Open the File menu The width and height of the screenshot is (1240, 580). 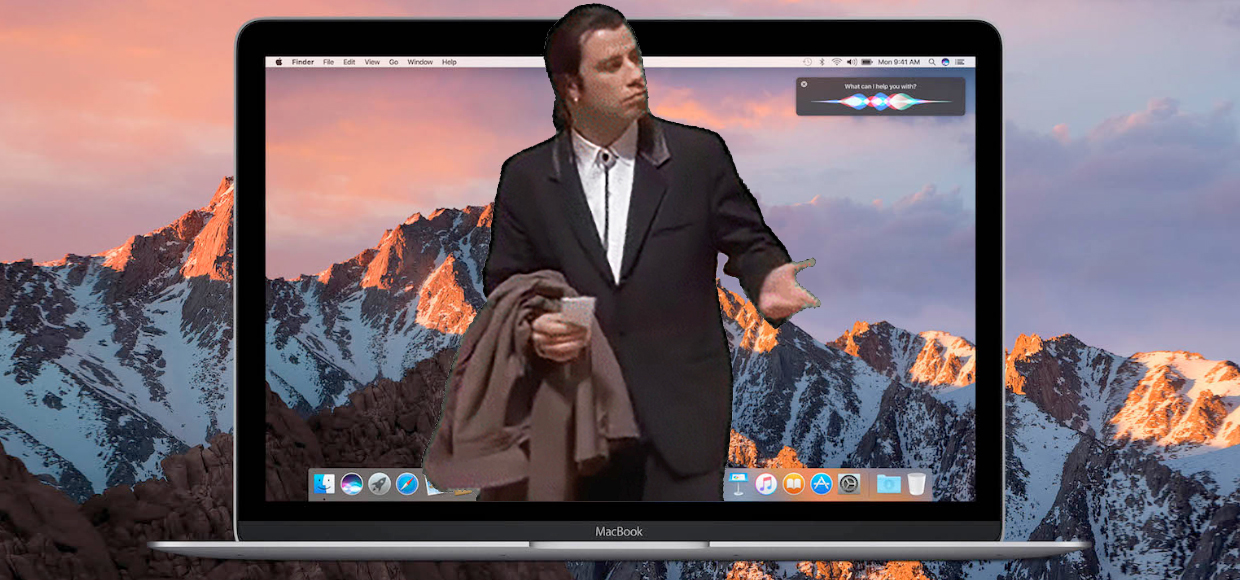(x=327, y=62)
